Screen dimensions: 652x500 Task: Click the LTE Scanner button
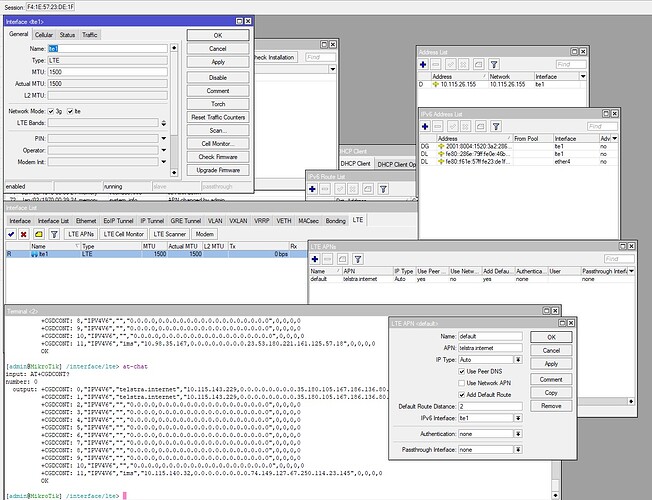click(x=169, y=234)
